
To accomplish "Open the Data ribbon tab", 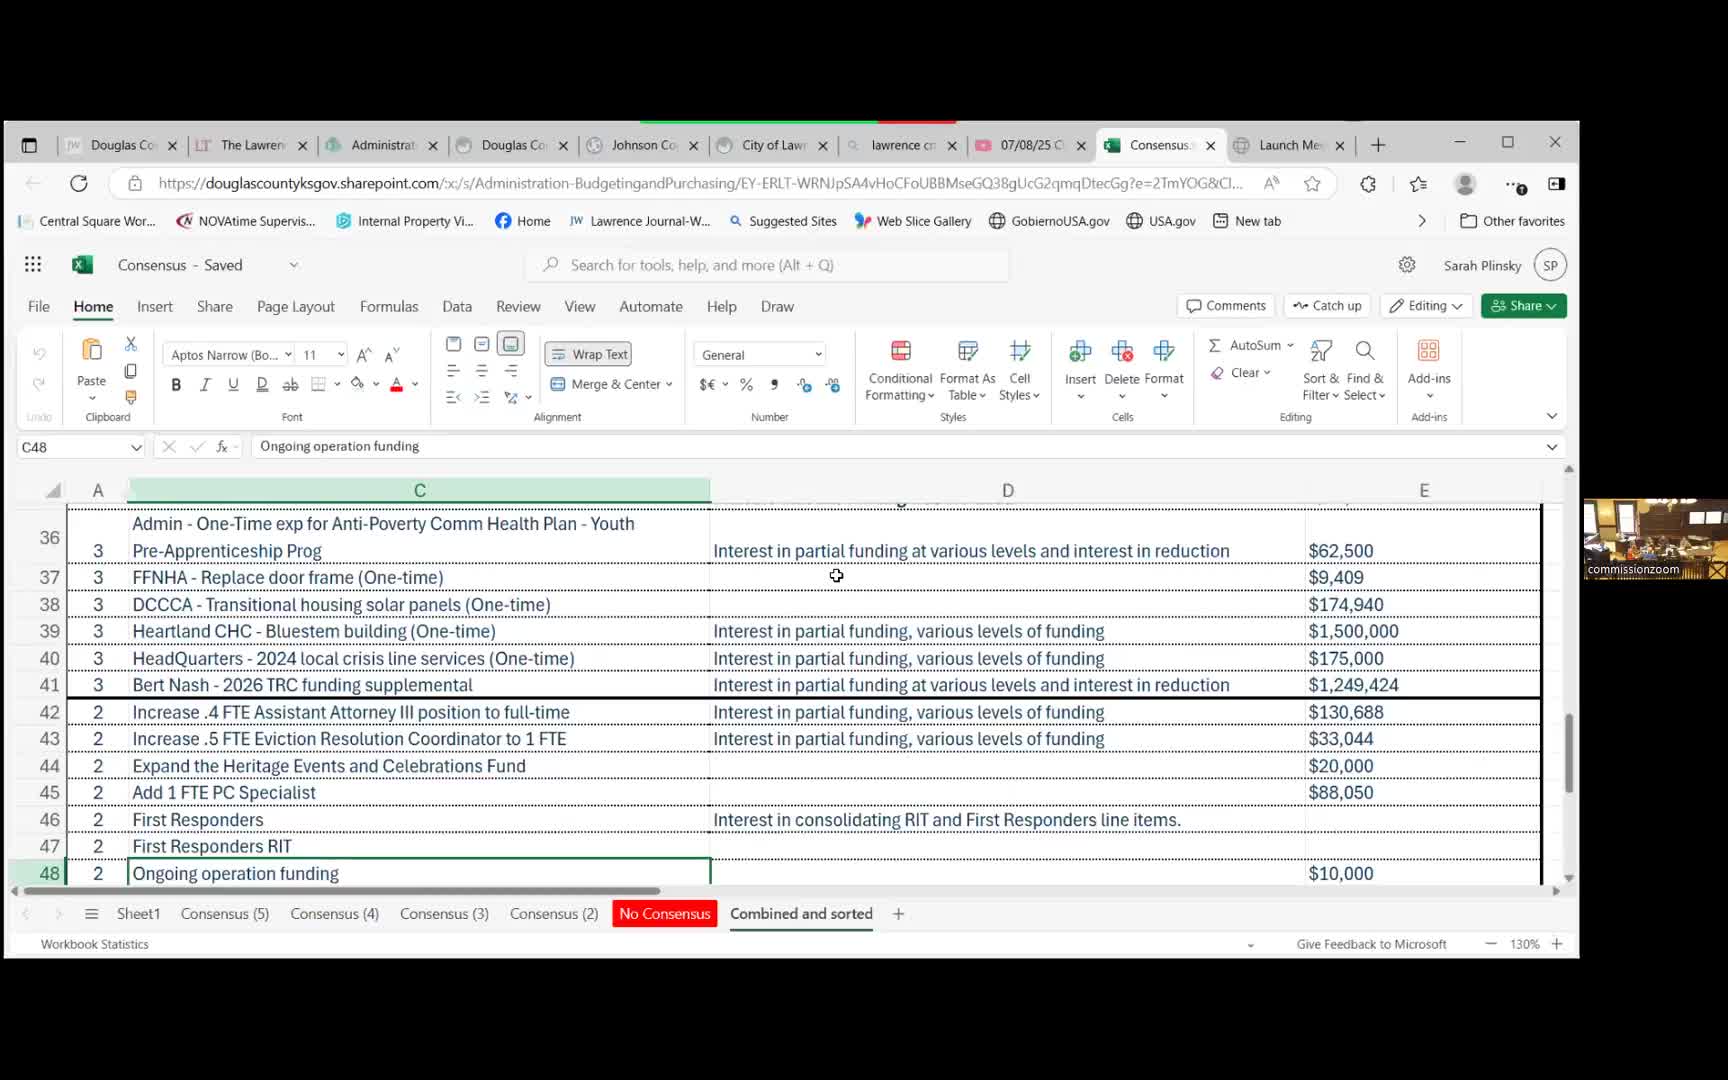I will pos(457,306).
